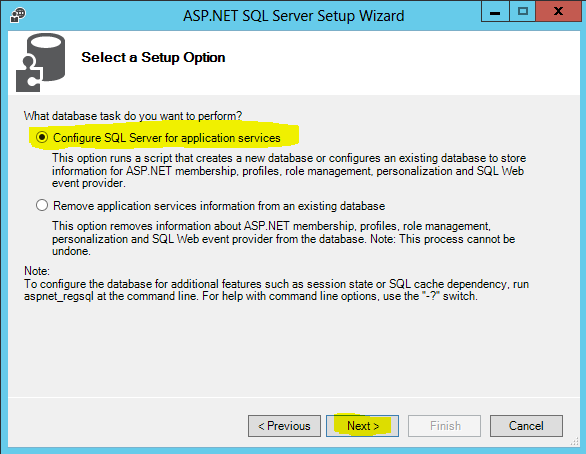Cancel the setup wizard

coord(526,426)
